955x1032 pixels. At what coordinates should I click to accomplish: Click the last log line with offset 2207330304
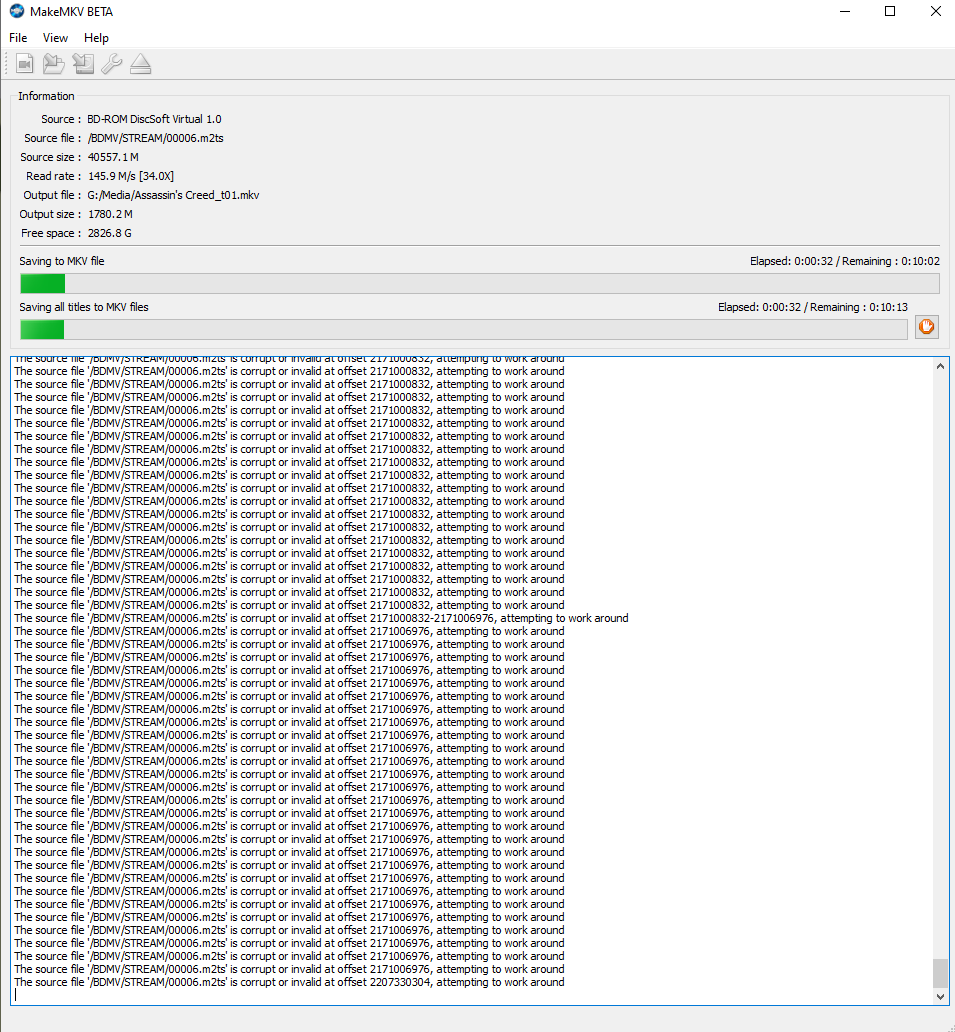click(x=289, y=982)
